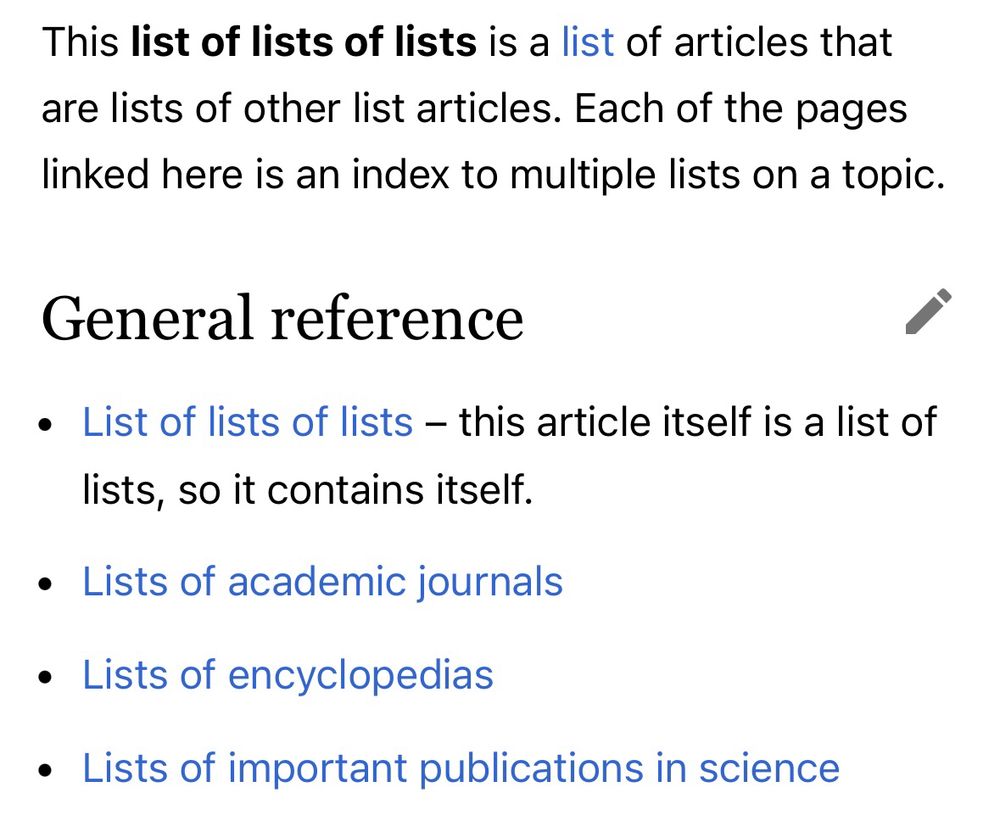This screenshot has height=826, width=1000.
Task: Open the section edit icon beside General reference
Action: (927, 313)
